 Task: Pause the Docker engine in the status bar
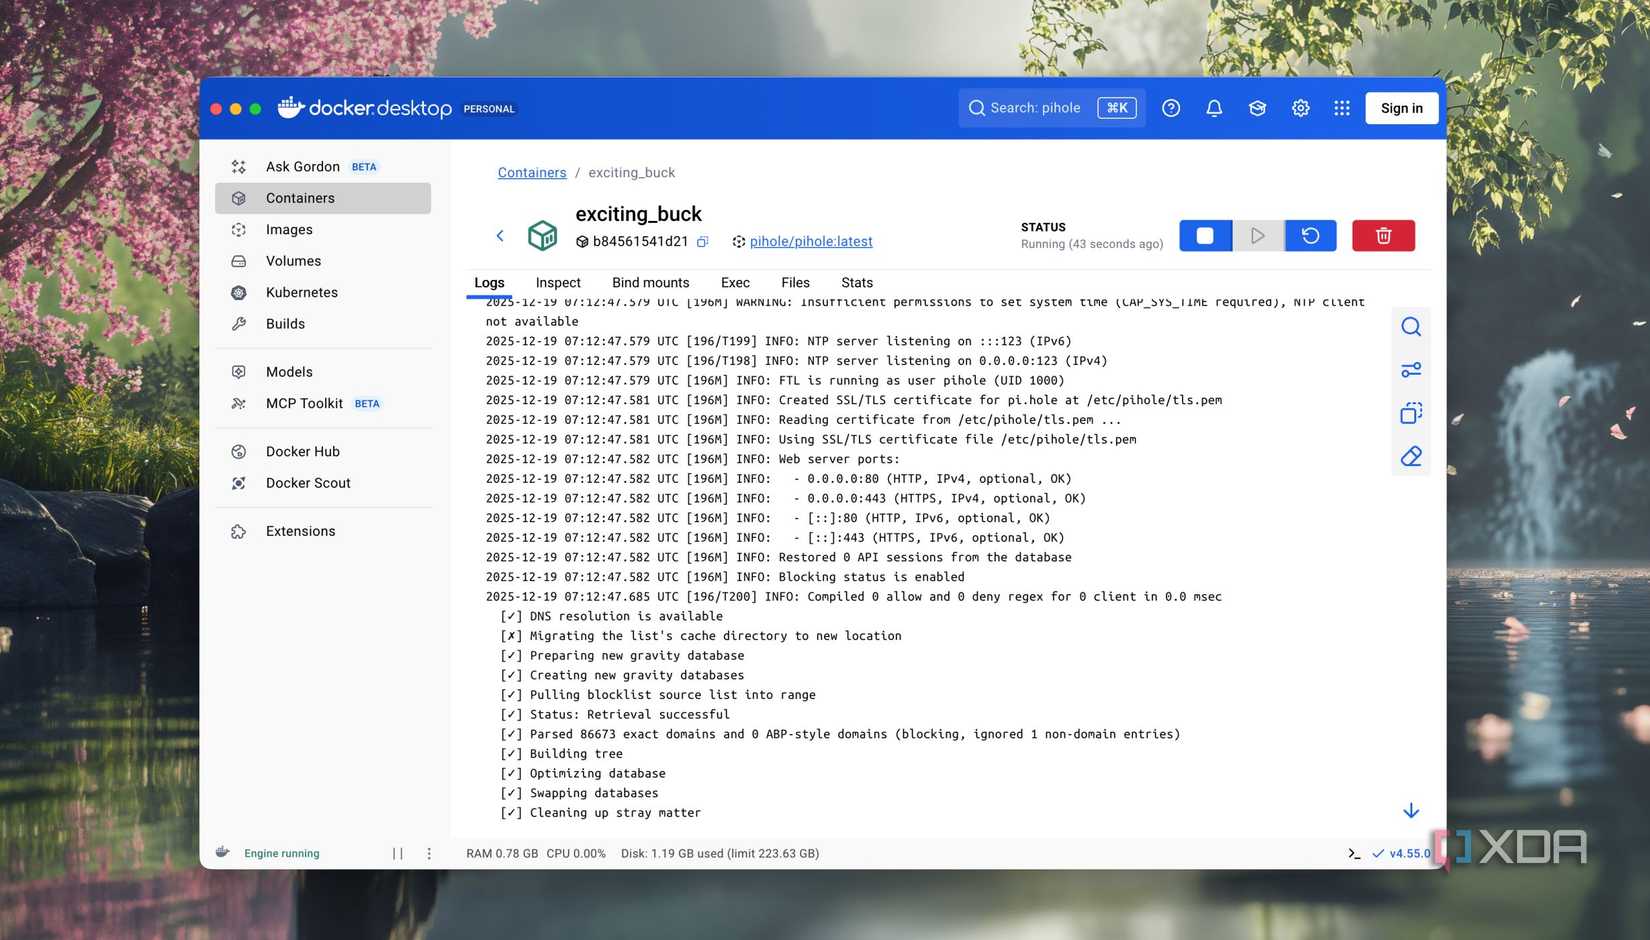point(397,853)
